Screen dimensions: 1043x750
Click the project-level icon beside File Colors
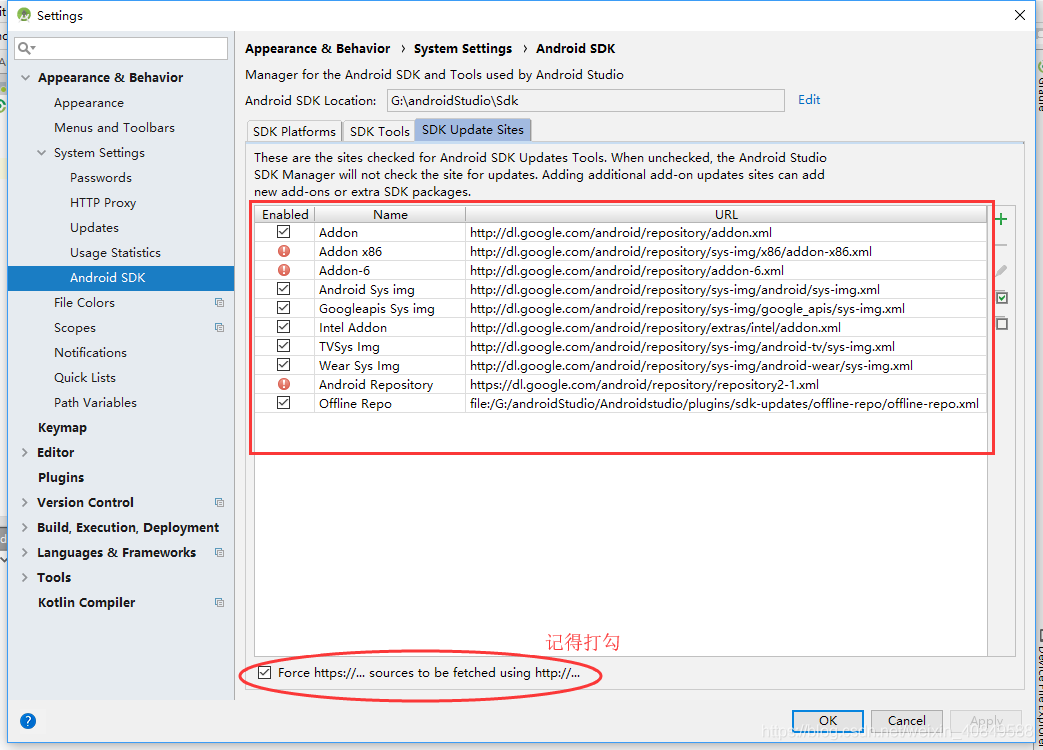(x=220, y=303)
